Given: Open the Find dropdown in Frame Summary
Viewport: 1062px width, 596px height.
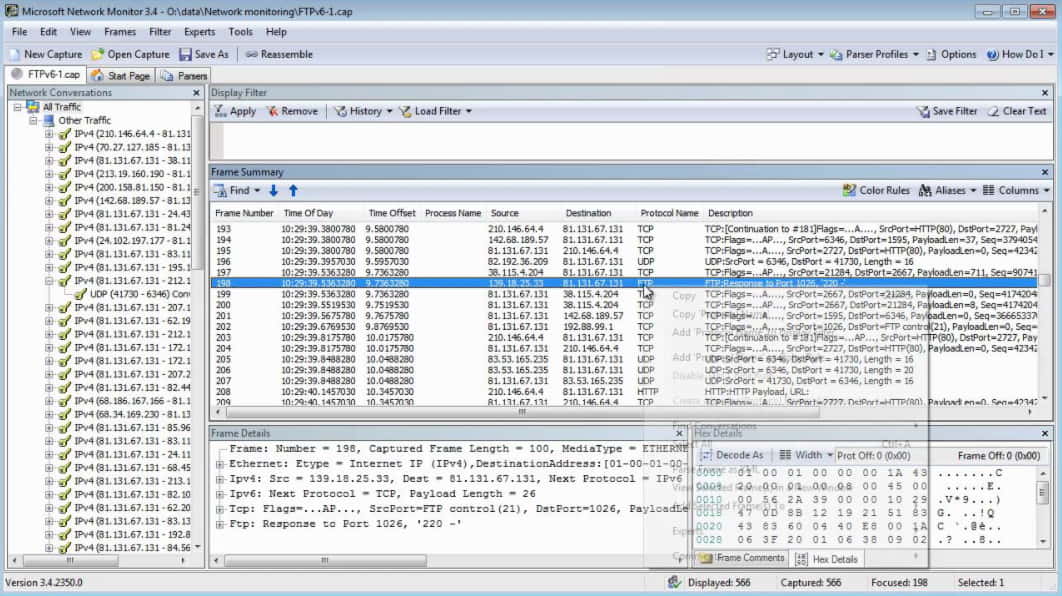Looking at the screenshot, I should point(237,191).
